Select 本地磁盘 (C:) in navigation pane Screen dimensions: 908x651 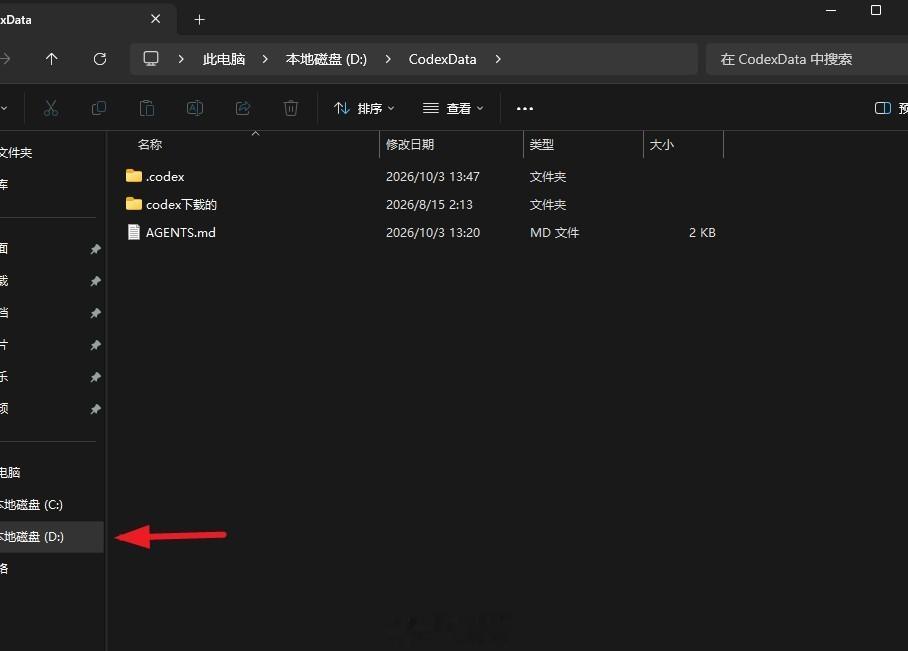click(31, 504)
